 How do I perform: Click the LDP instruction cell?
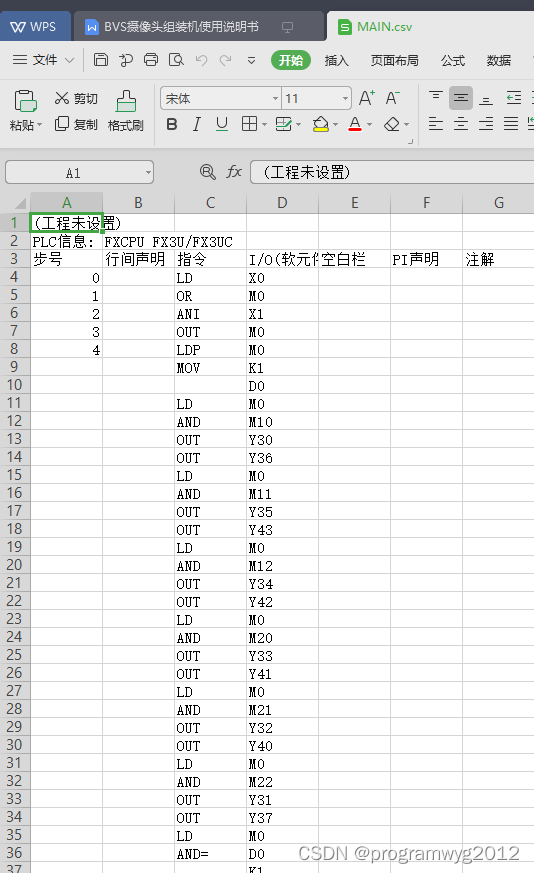click(x=210, y=350)
